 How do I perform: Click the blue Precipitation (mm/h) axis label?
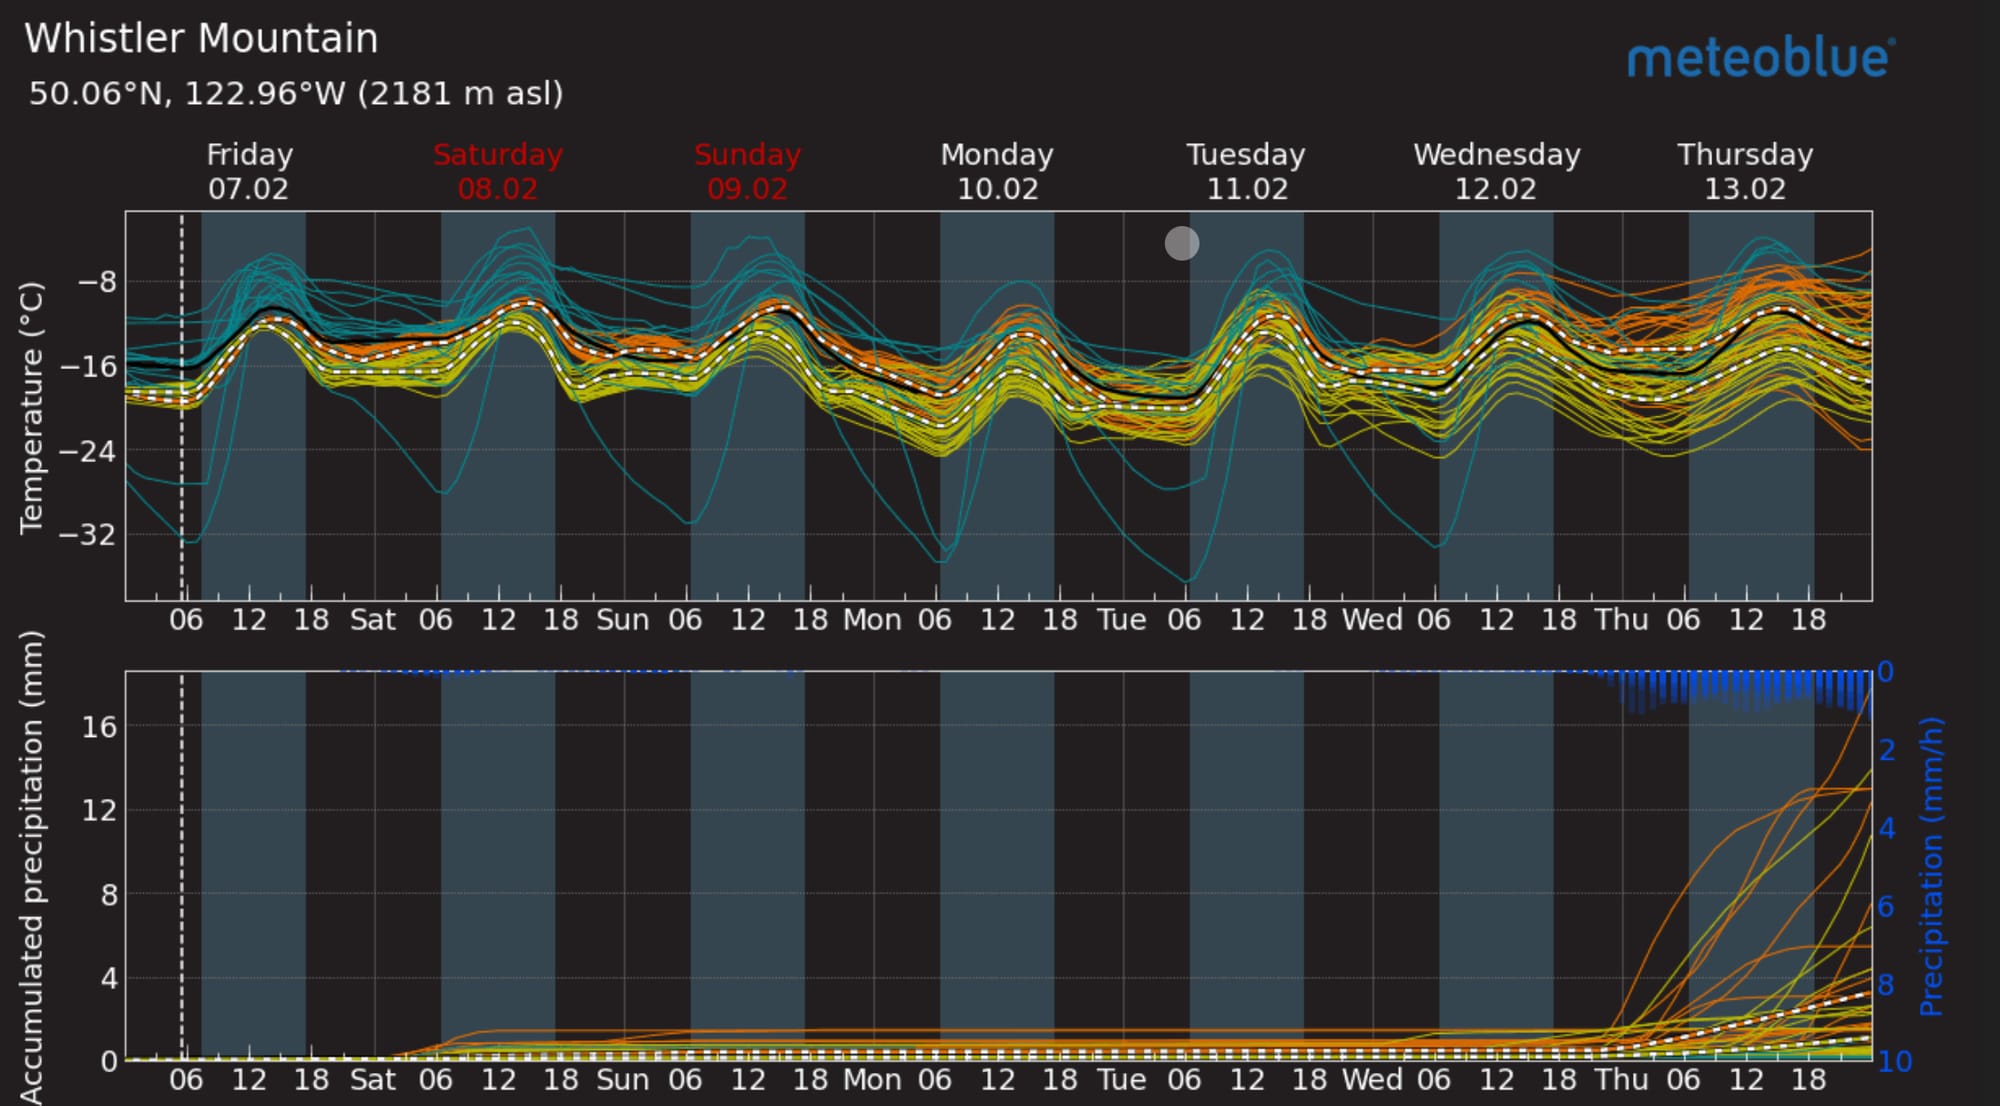click(1932, 866)
